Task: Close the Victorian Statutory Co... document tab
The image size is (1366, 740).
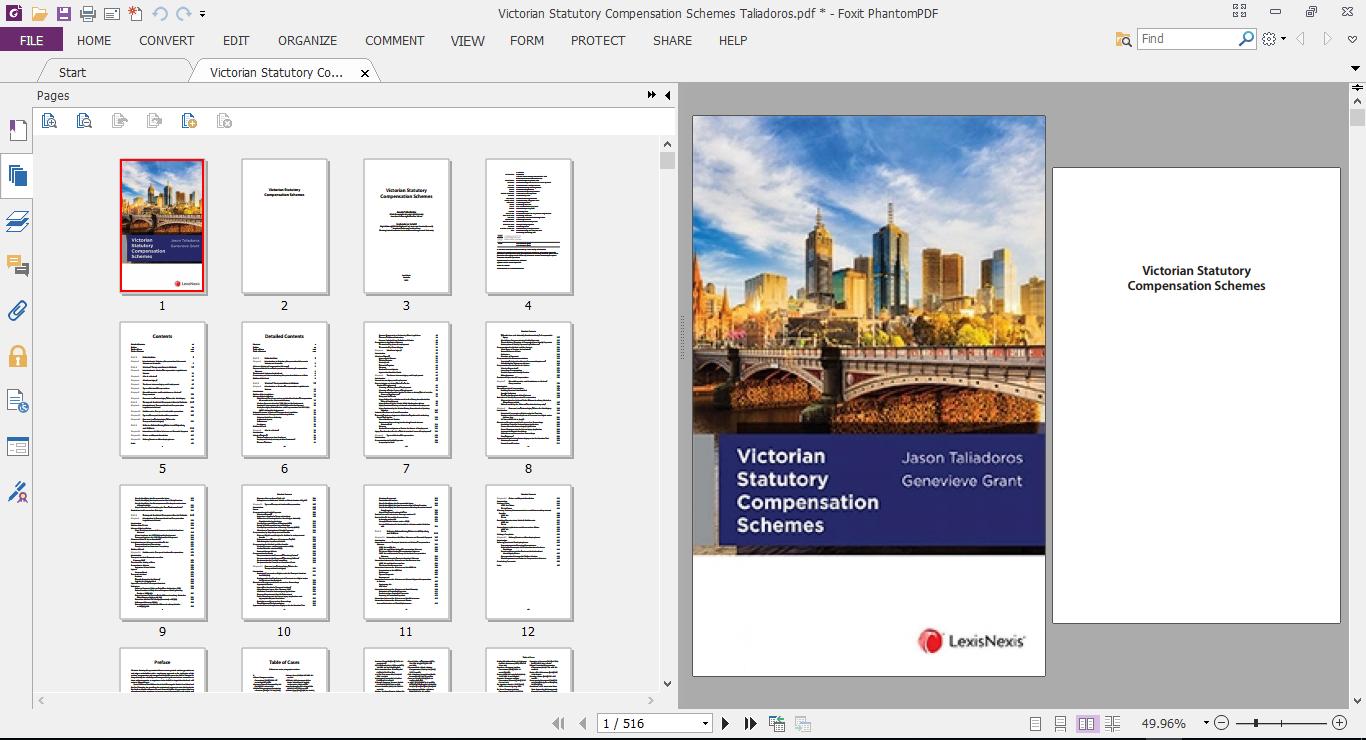Action: click(x=365, y=73)
